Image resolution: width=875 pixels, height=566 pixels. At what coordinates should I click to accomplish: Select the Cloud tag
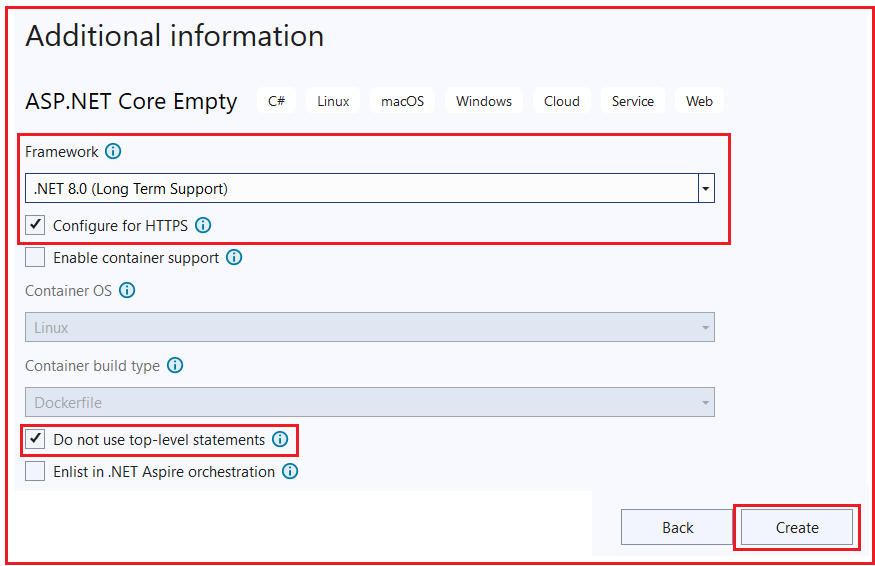click(562, 101)
